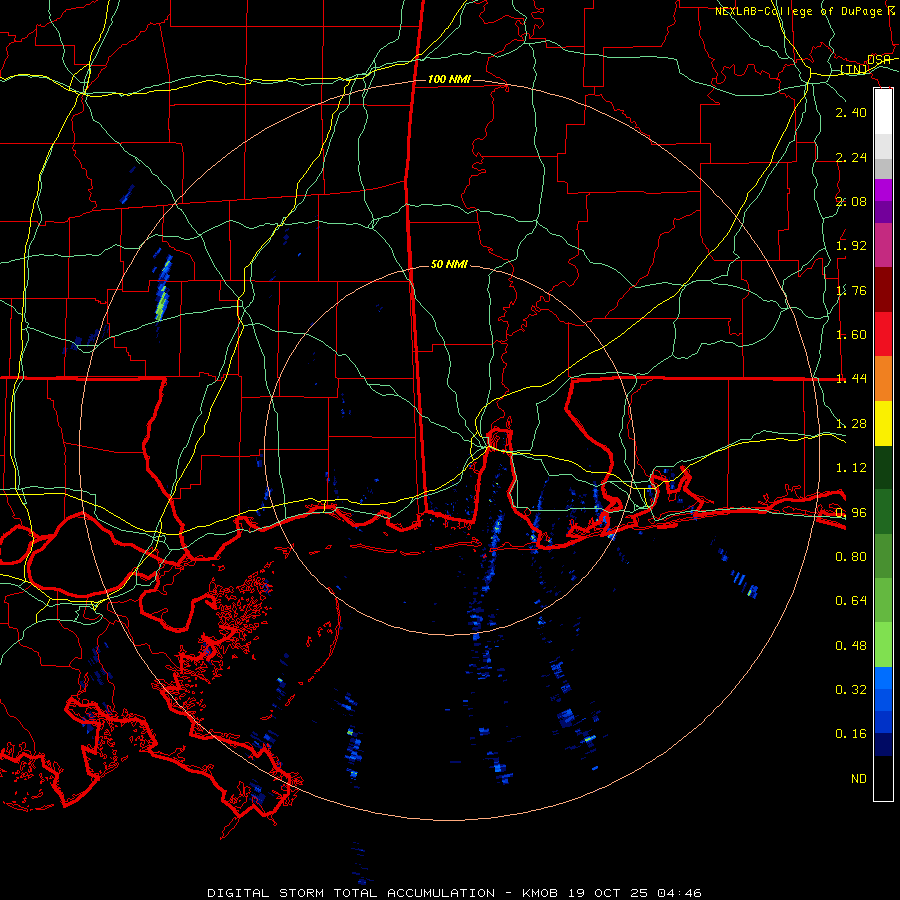
Task: Click the "50 NMI" range ring label
Action: coord(449,264)
